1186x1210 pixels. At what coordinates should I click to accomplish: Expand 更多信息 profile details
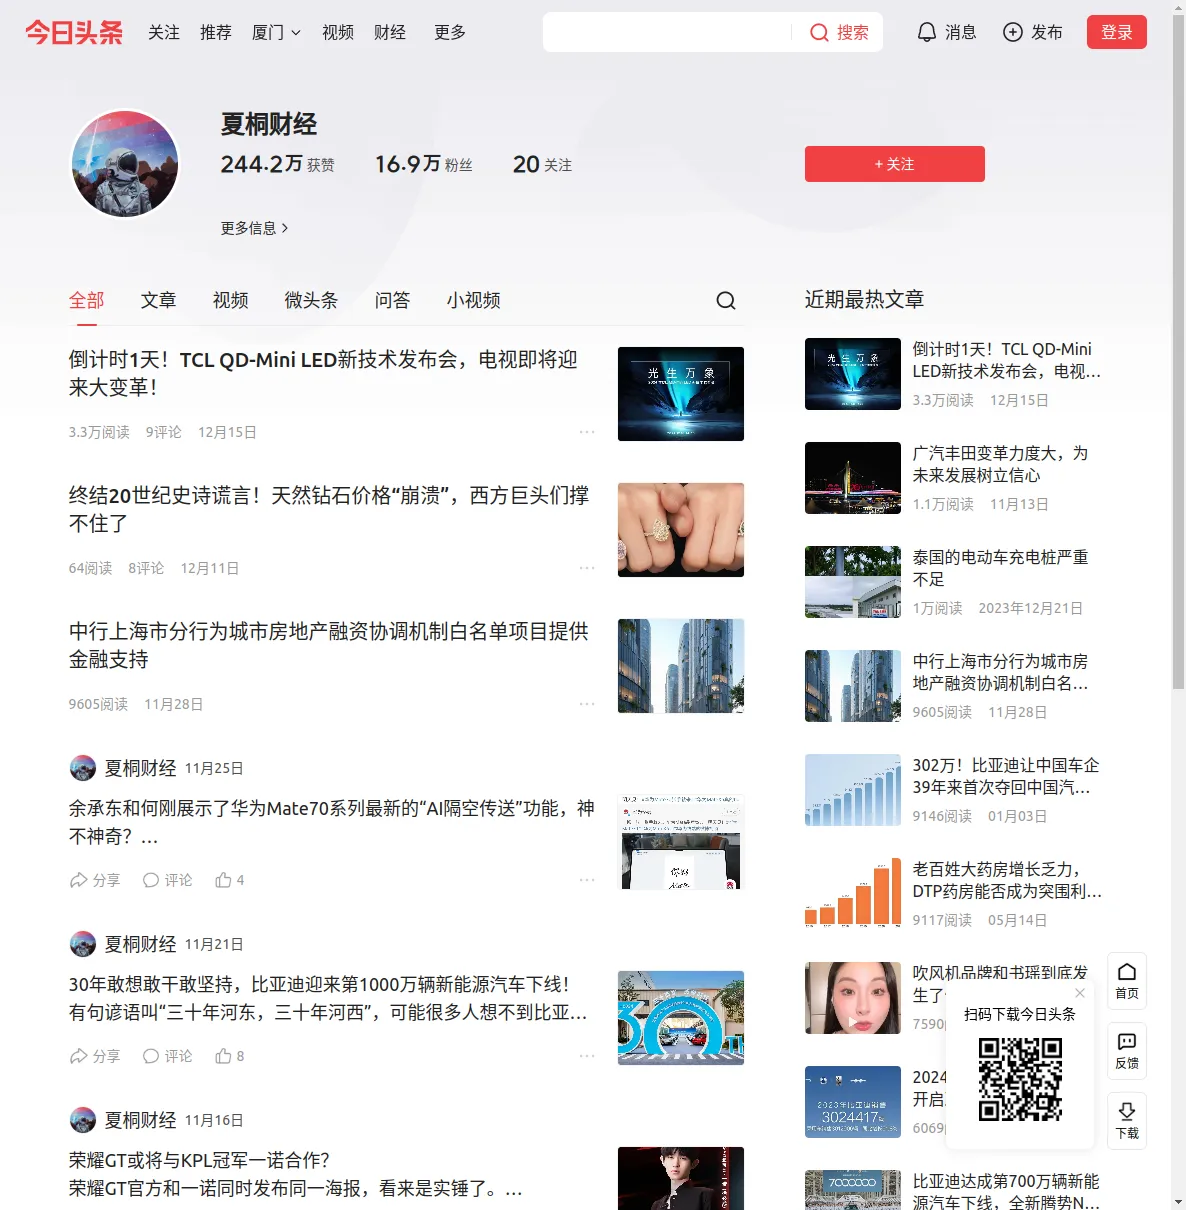(255, 228)
